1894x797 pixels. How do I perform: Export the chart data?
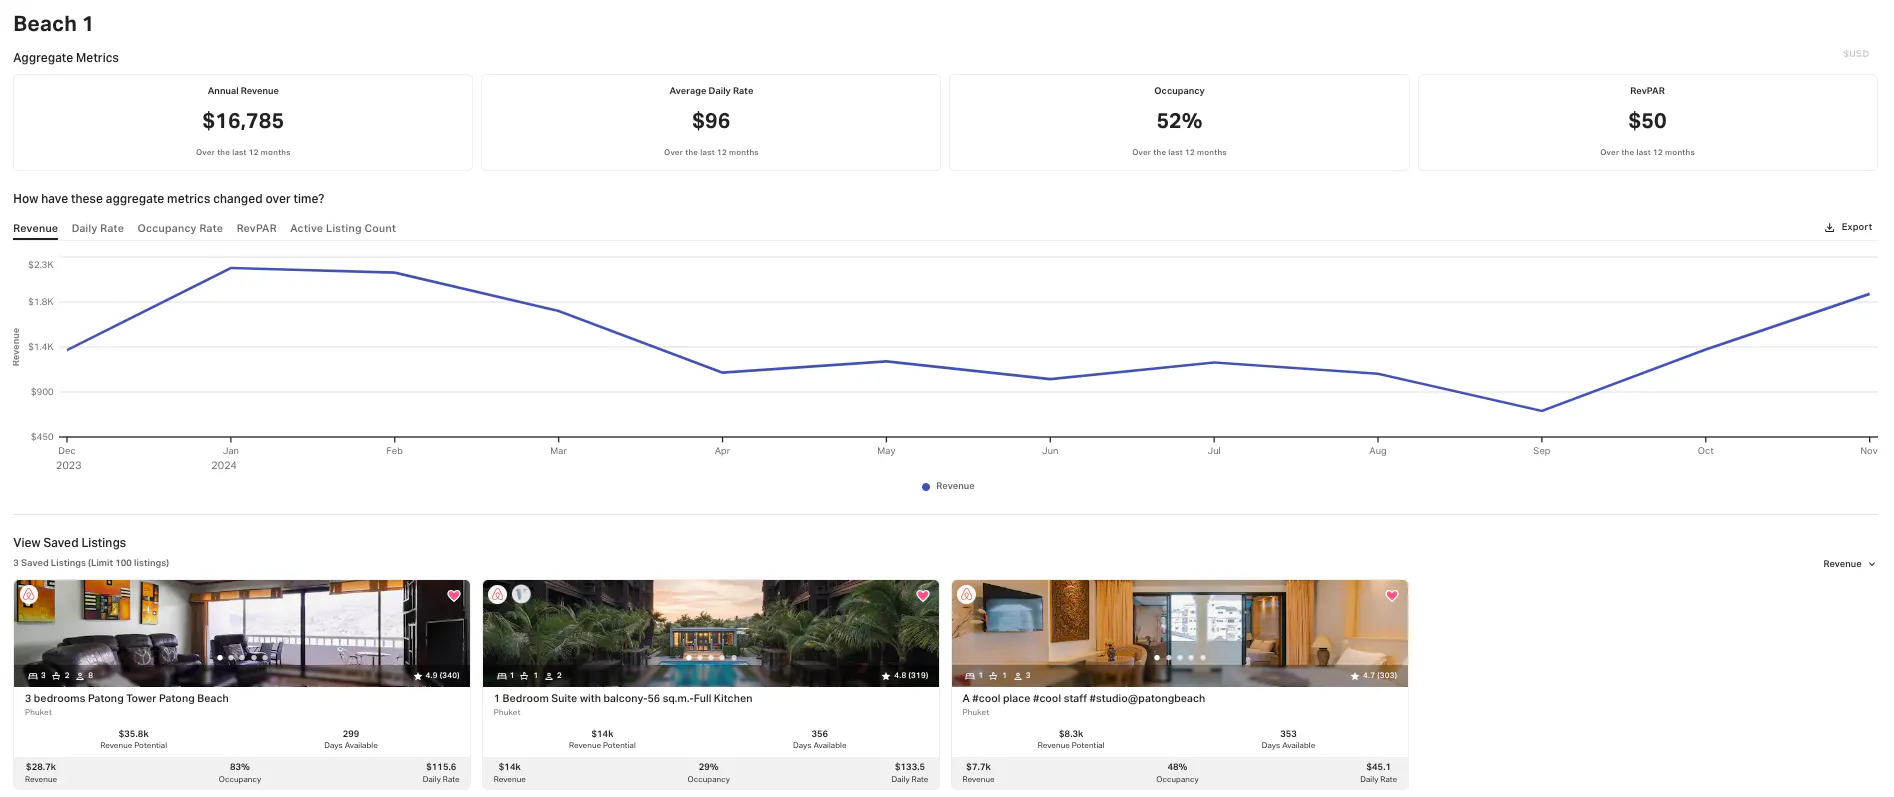(x=1849, y=227)
